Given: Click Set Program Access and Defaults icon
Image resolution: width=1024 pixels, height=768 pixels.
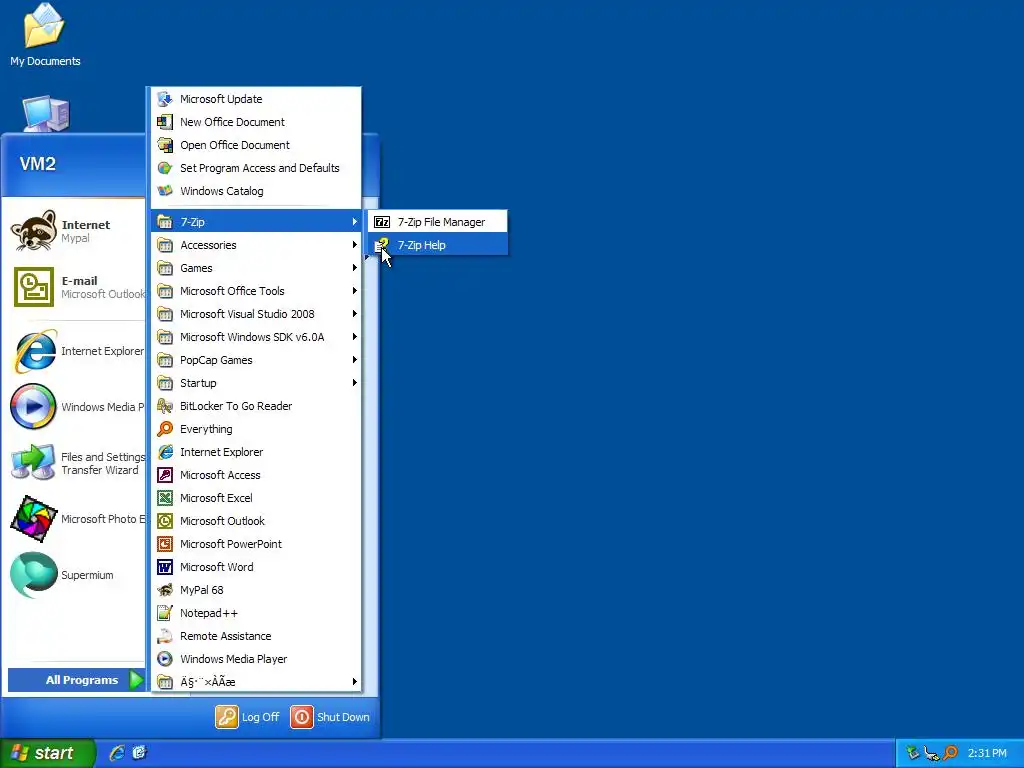Looking at the screenshot, I should tap(165, 168).
